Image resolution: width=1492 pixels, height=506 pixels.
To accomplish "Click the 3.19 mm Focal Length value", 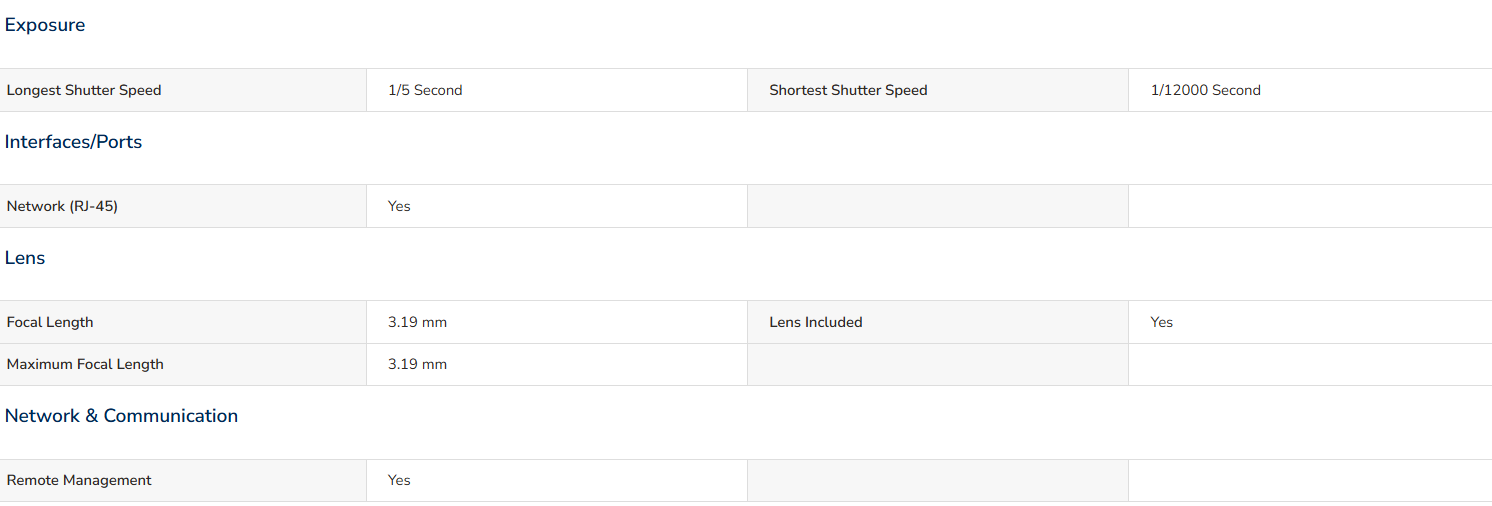I will [417, 322].
